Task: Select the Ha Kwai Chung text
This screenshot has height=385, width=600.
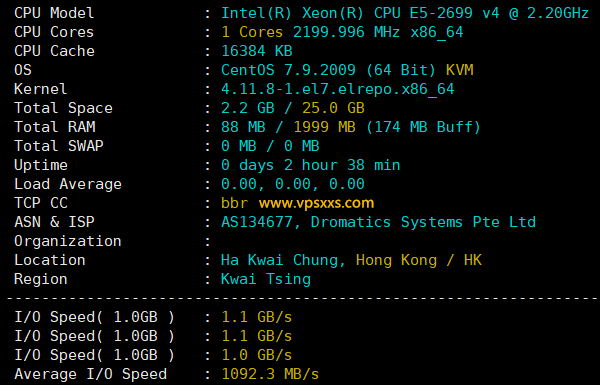Action: [279, 260]
